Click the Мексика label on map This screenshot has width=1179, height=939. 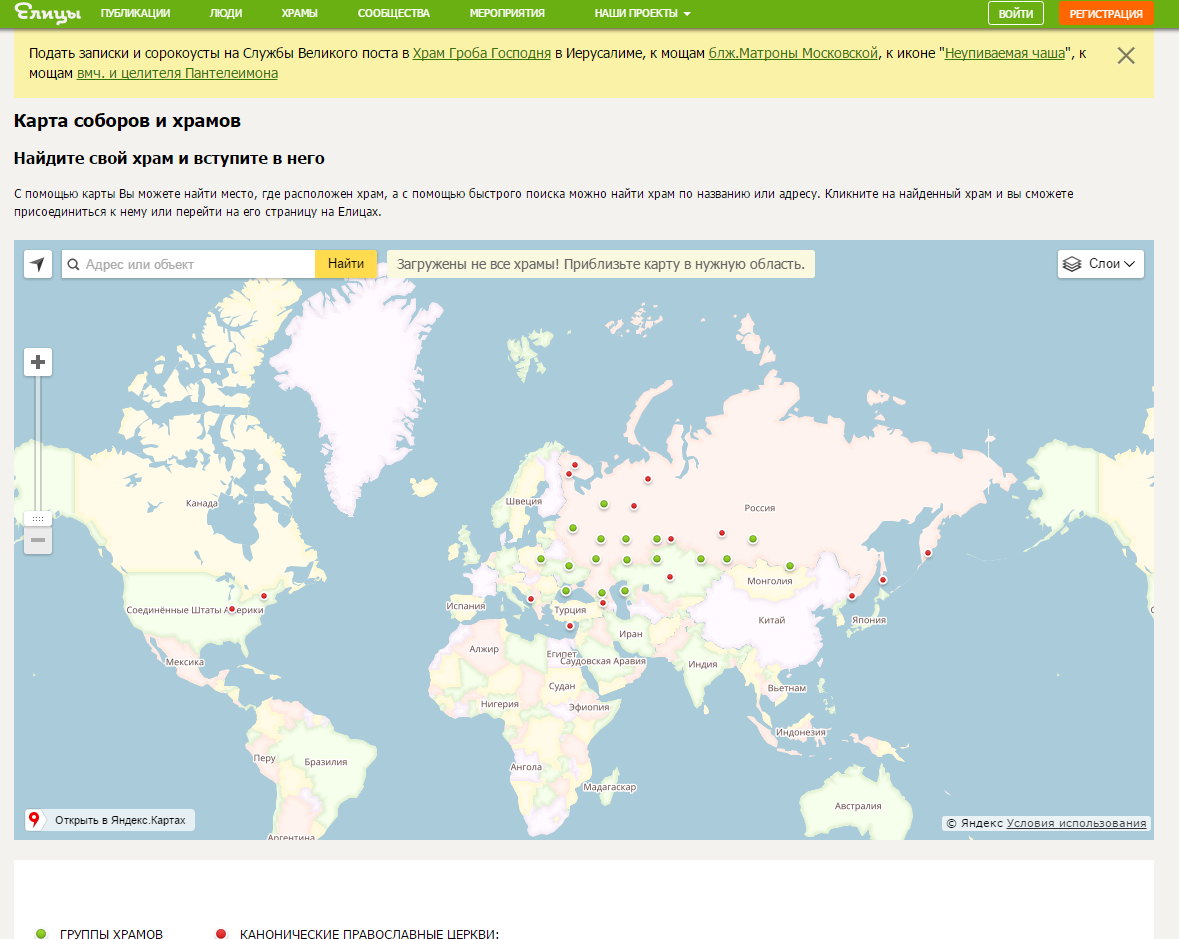tap(185, 662)
